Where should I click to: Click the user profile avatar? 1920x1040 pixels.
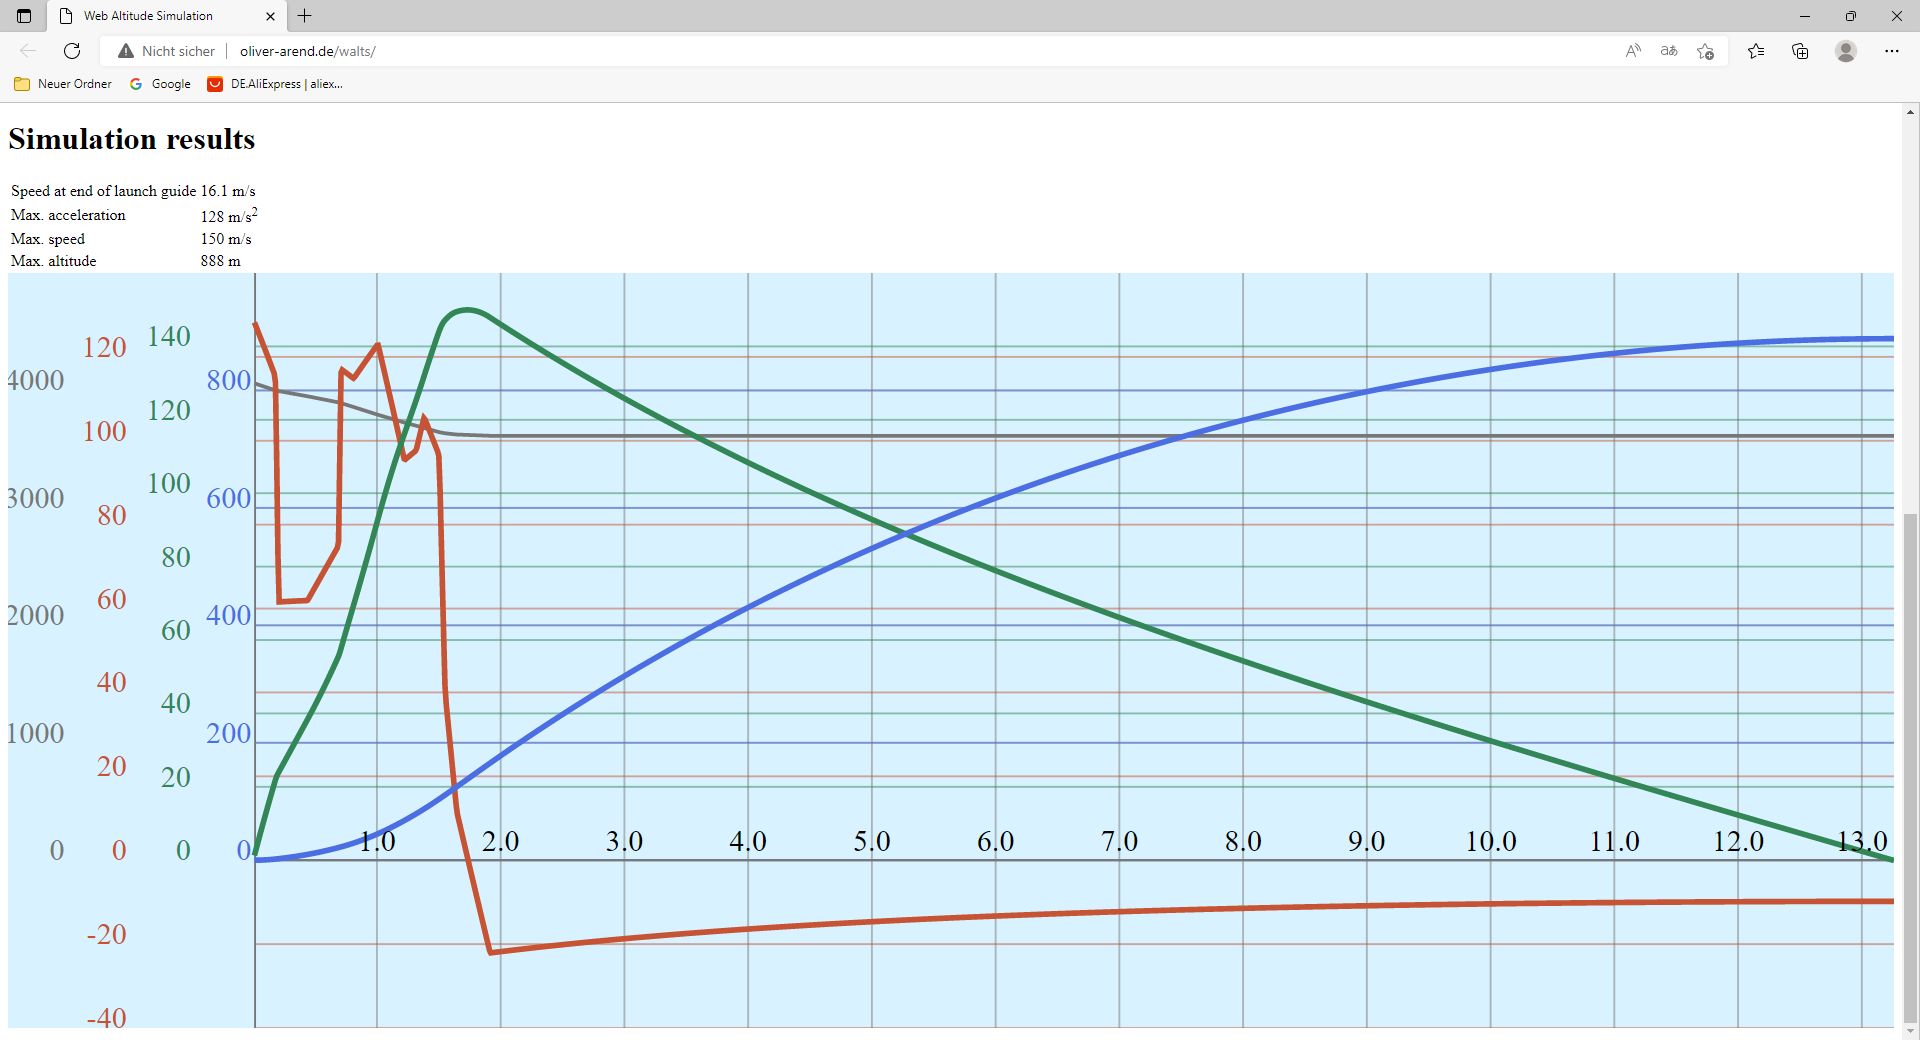pyautogui.click(x=1846, y=51)
